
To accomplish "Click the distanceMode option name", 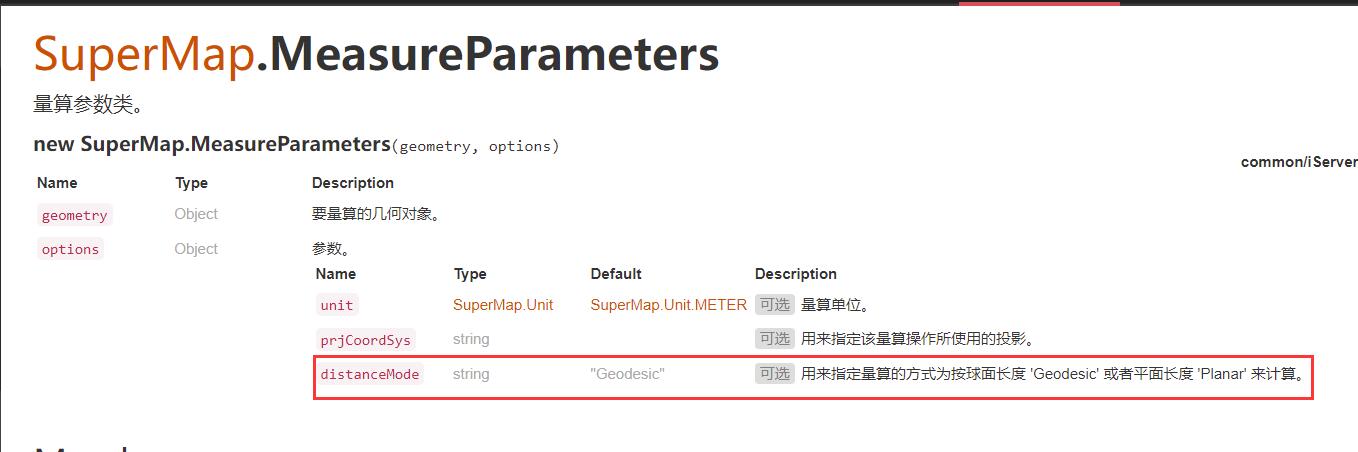I will (x=370, y=374).
